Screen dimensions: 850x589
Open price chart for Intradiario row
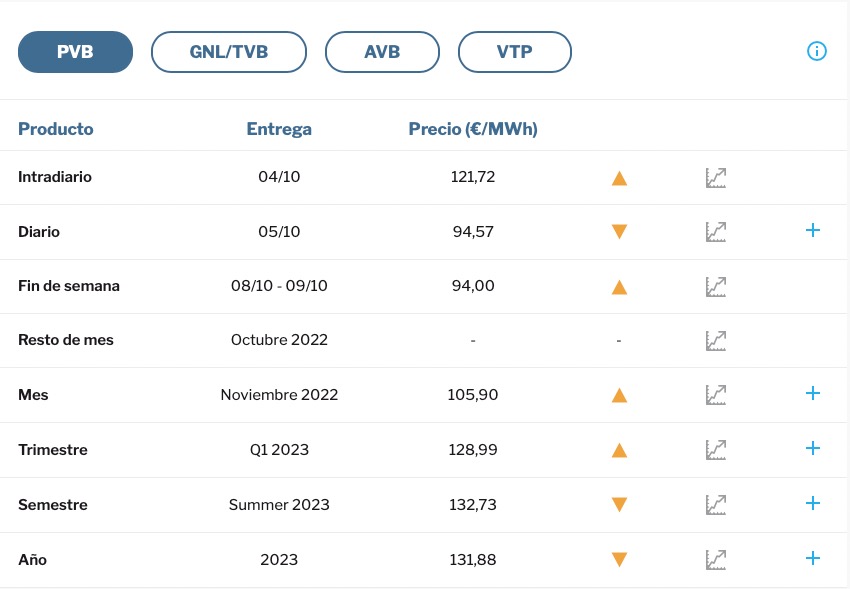point(715,178)
